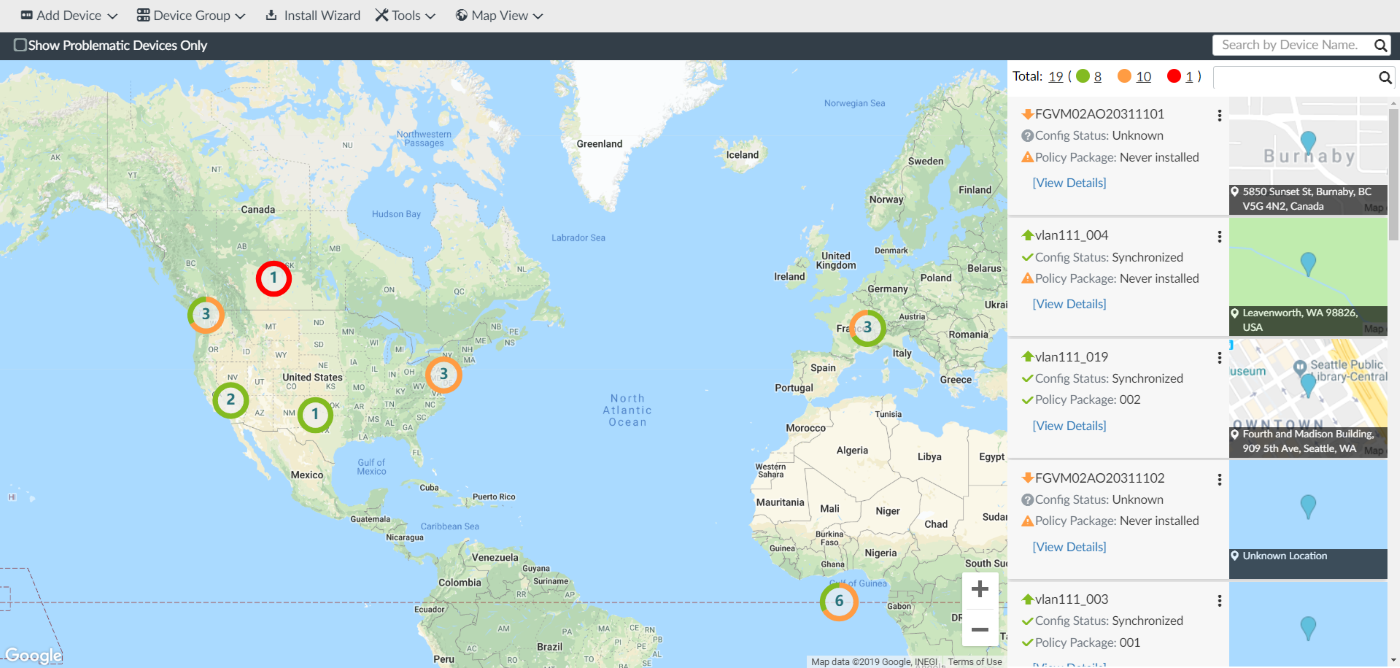Open more options for FGVM02AO20311101
This screenshot has width=1400, height=668.
click(x=1219, y=115)
